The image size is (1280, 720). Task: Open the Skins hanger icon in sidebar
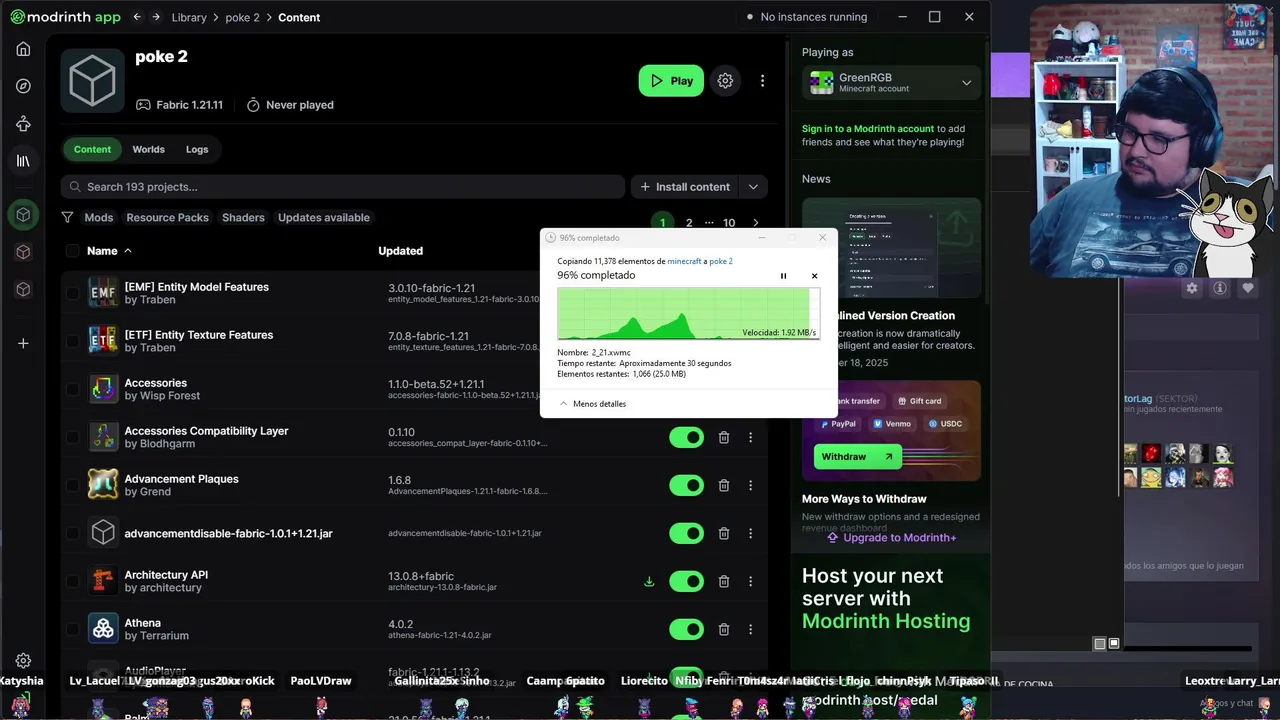(x=23, y=124)
